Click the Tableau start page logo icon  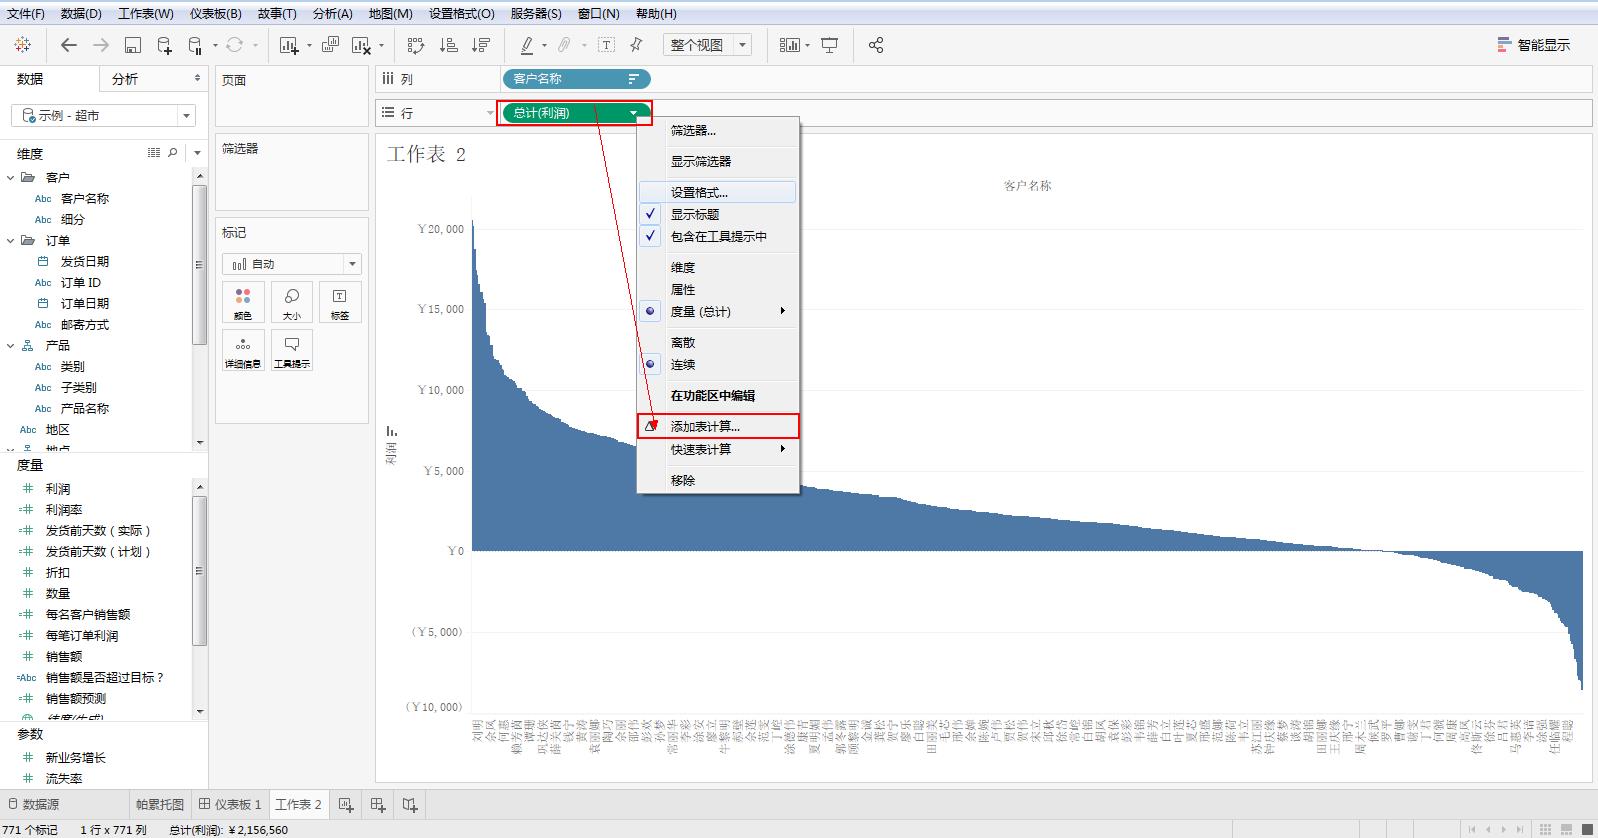coord(22,45)
